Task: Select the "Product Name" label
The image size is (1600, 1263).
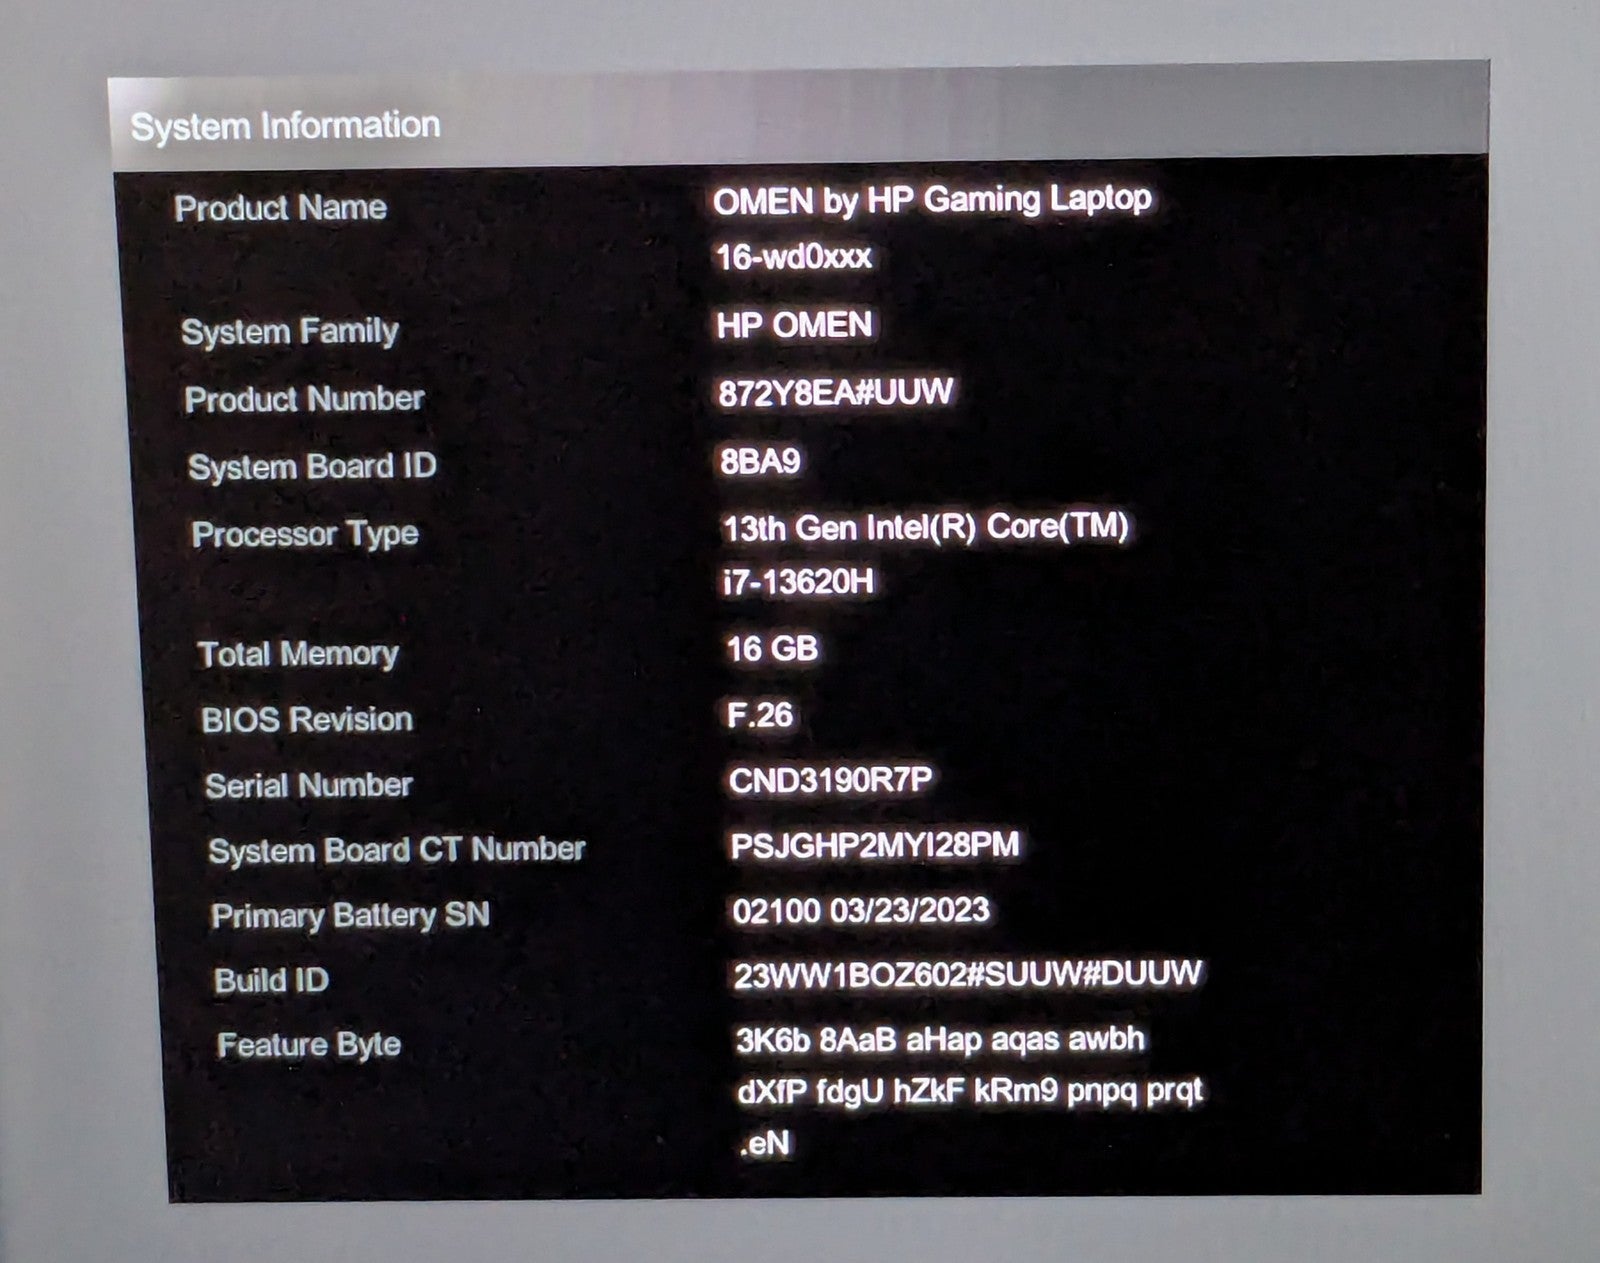Action: click(280, 207)
